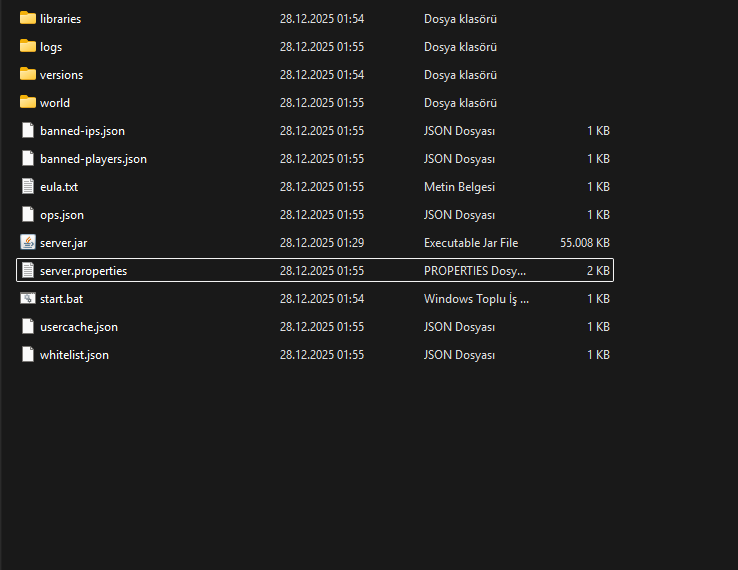The width and height of the screenshot is (738, 570).
Task: Select the file name server.jar
Action: click(x=64, y=243)
